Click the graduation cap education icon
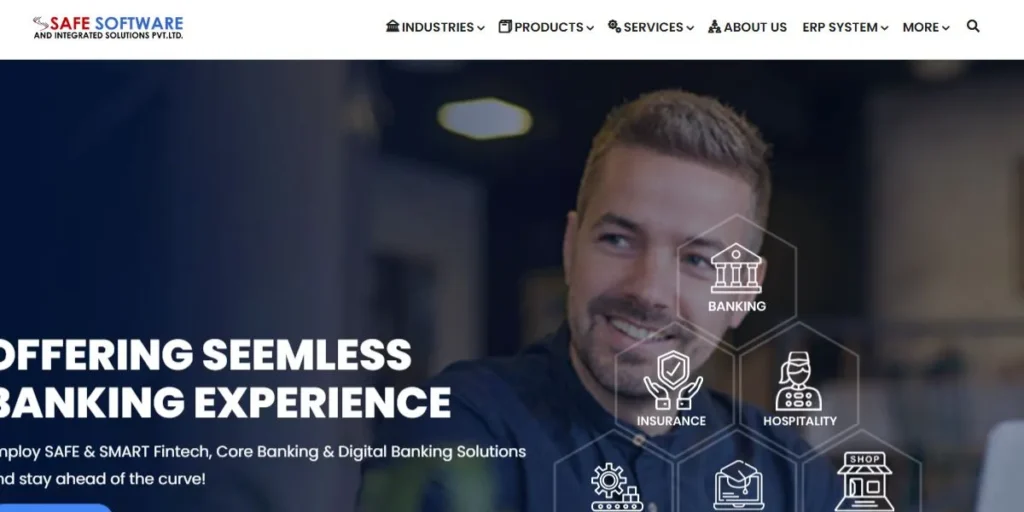This screenshot has height=512, width=1024. coord(739,485)
